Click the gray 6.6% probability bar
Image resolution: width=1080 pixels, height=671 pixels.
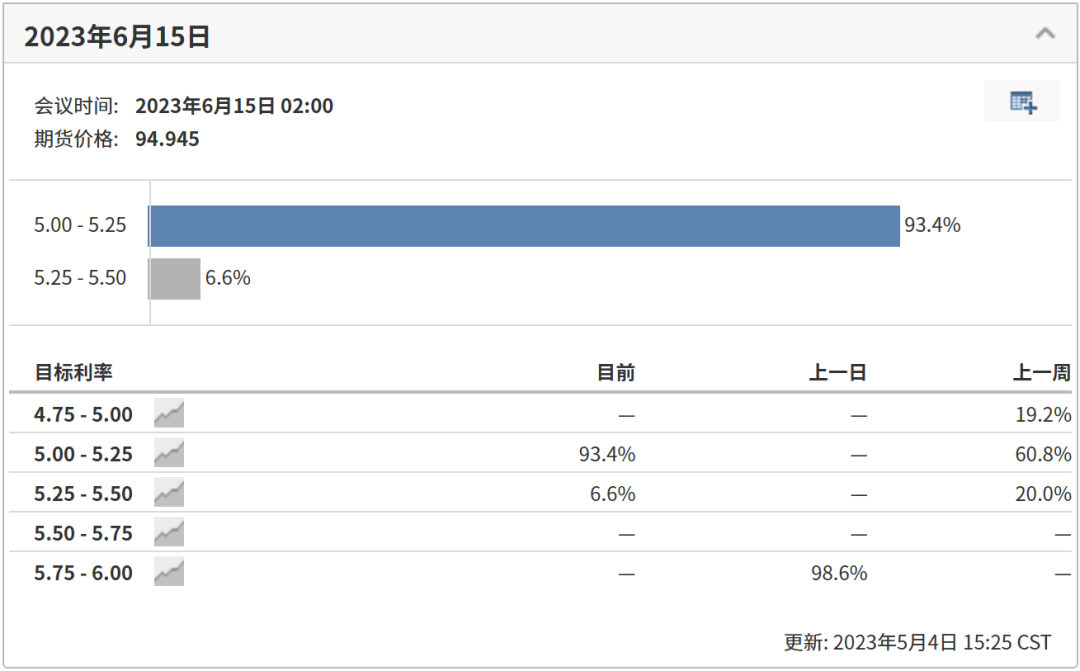pos(175,278)
